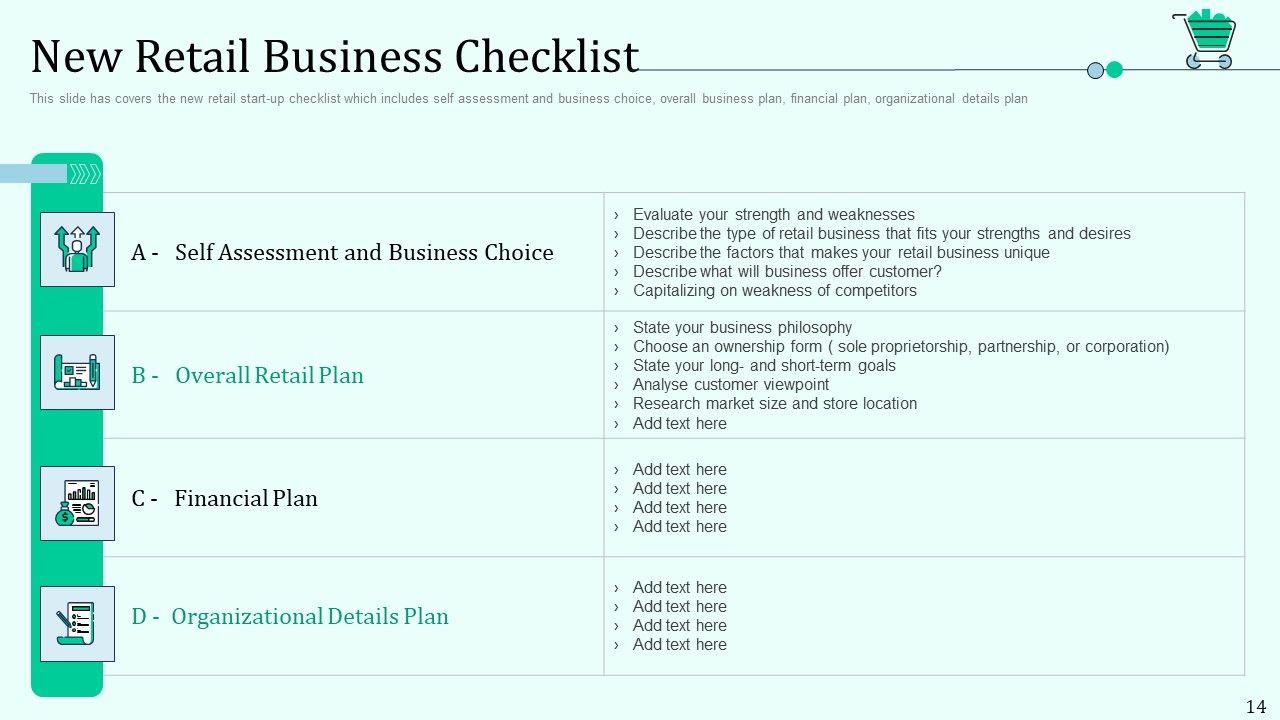Select the Self Assessment arrows icon
The height and width of the screenshot is (720, 1280).
coord(77,250)
